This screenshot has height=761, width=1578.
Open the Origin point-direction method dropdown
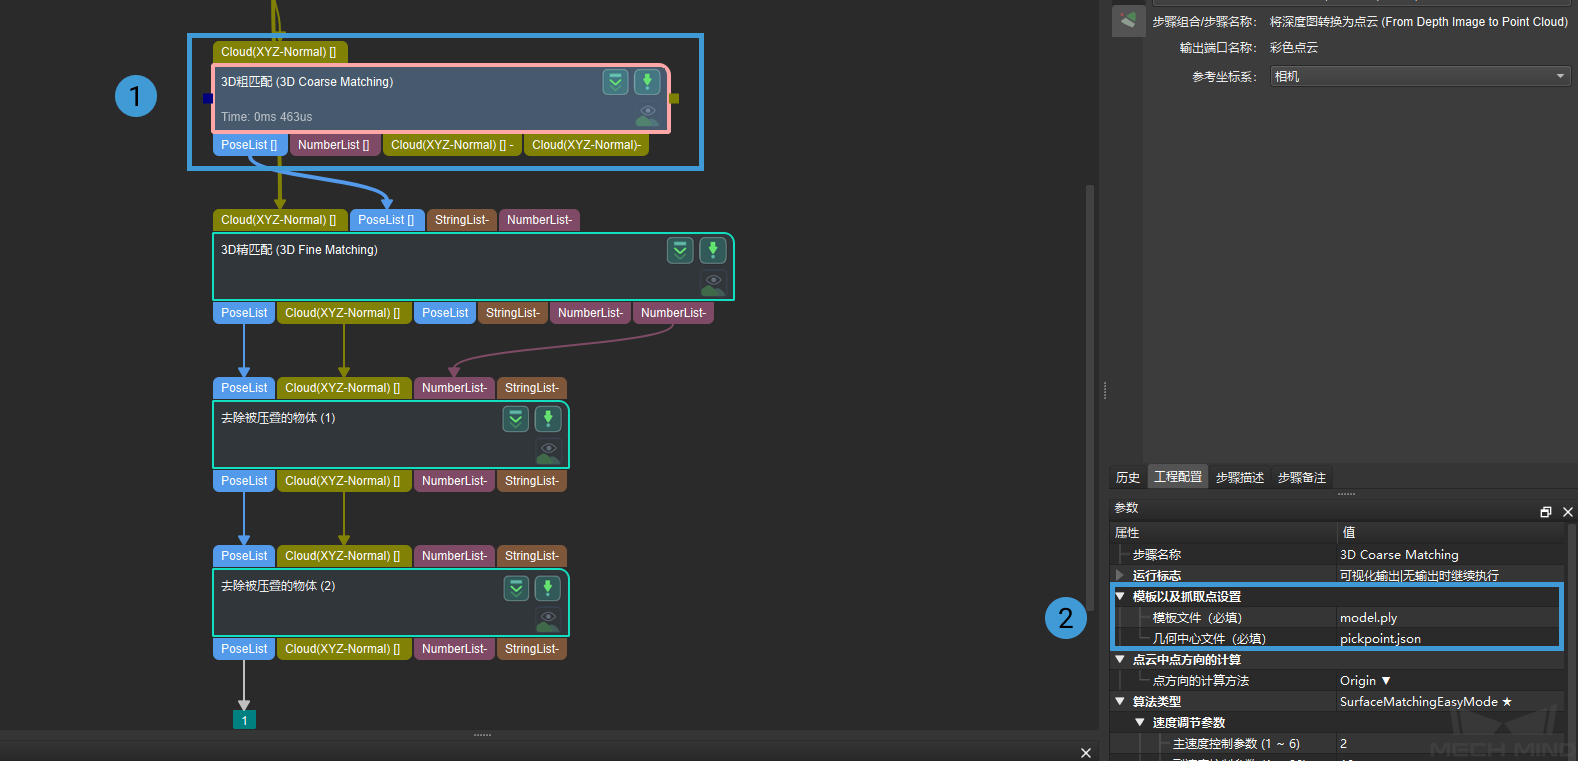1366,681
